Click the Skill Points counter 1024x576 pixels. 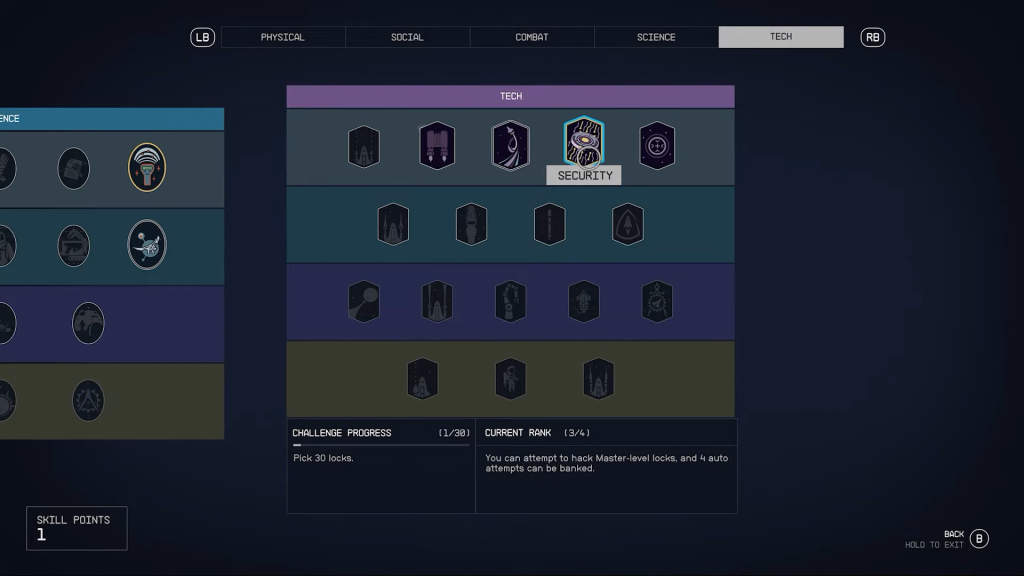(x=76, y=527)
